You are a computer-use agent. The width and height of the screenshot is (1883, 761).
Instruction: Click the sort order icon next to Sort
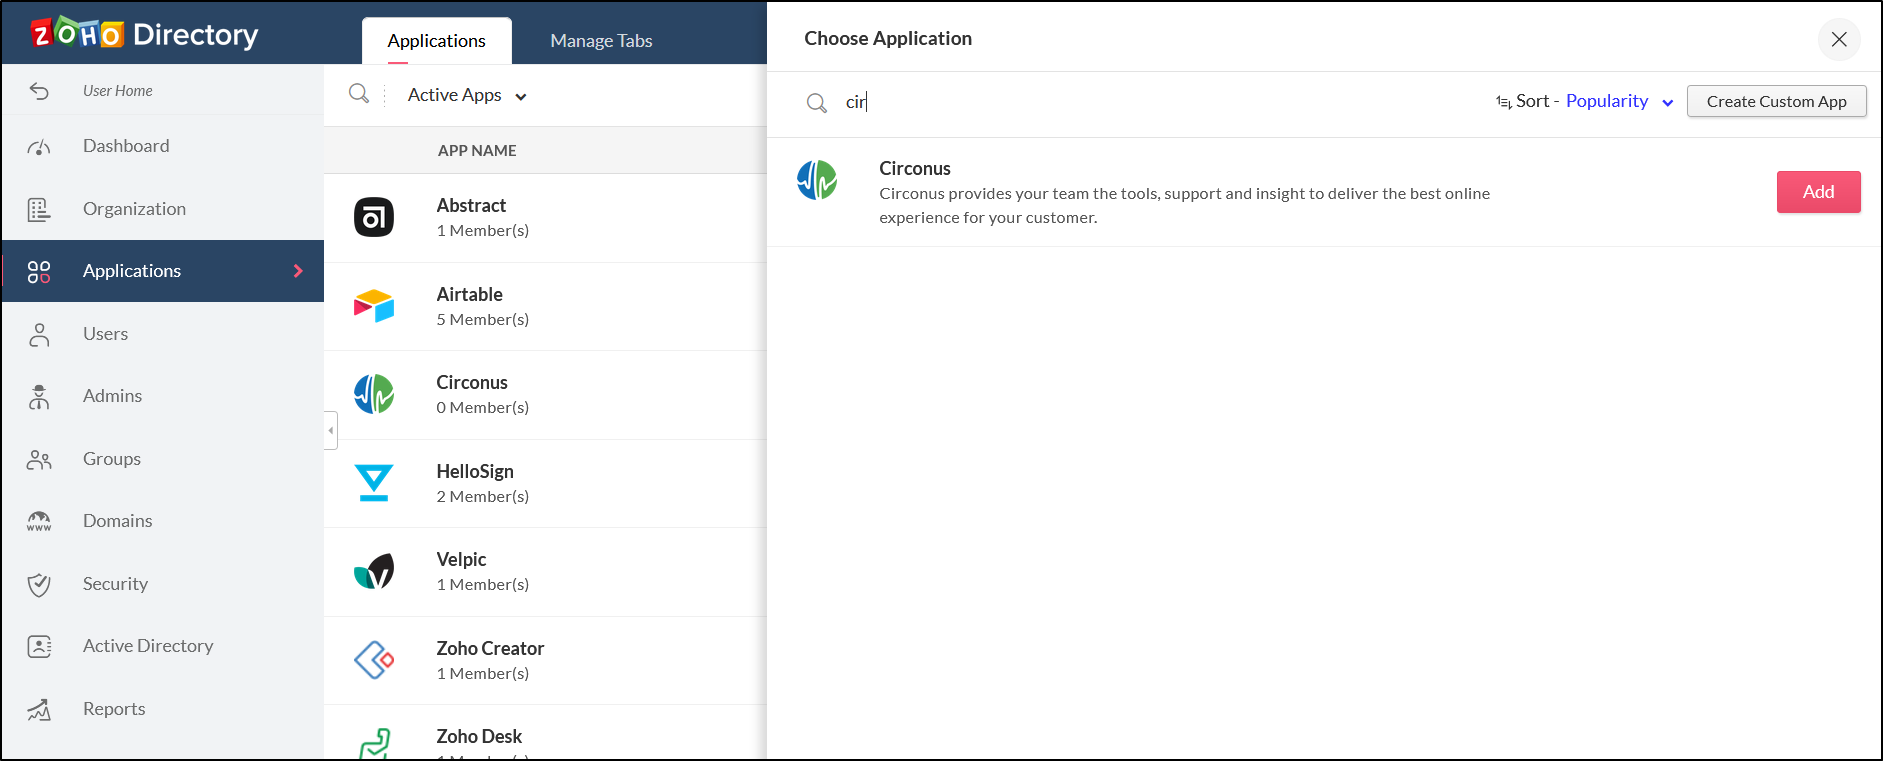(1504, 102)
